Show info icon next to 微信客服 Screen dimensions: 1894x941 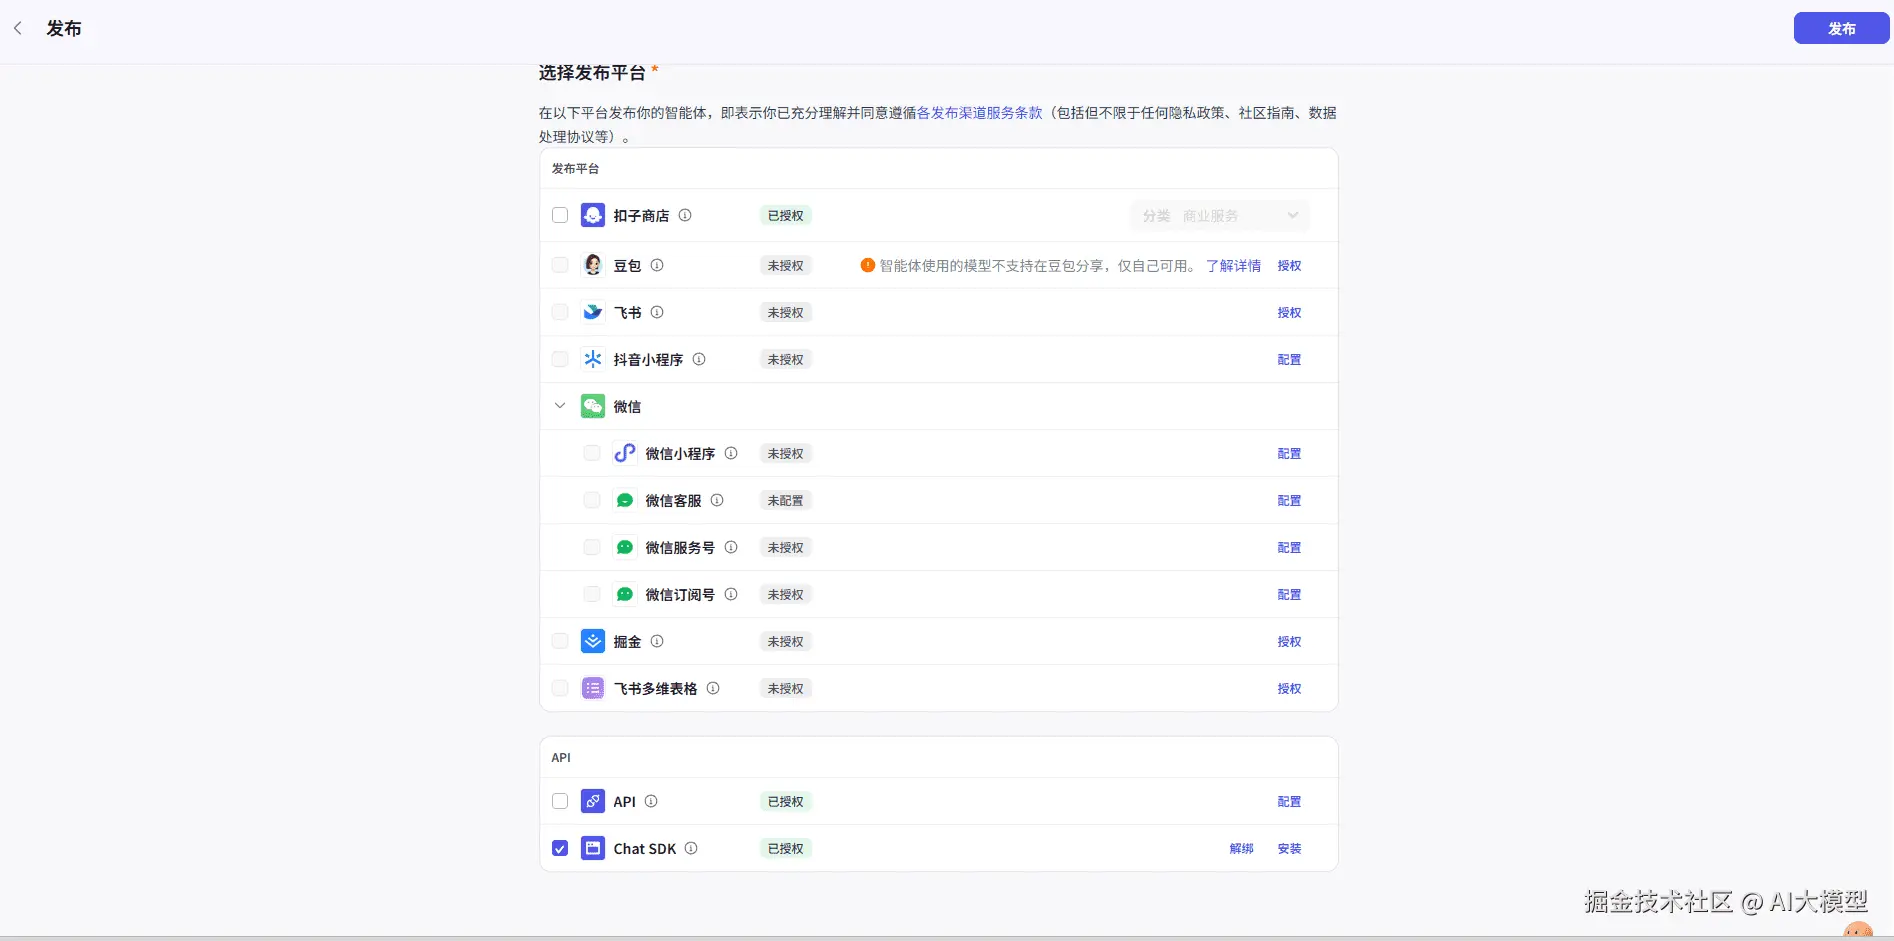click(x=717, y=500)
